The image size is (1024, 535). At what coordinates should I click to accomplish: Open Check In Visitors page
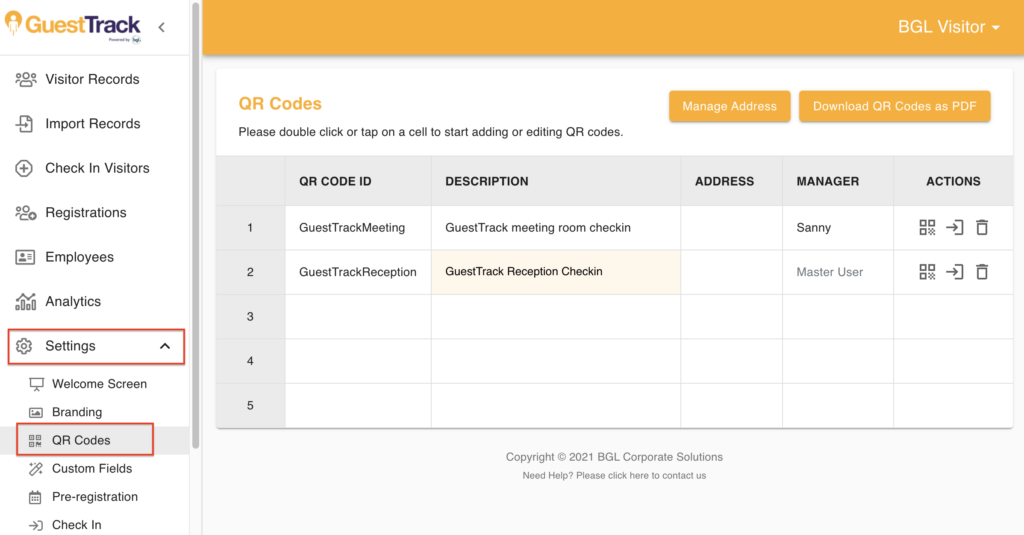[95, 168]
